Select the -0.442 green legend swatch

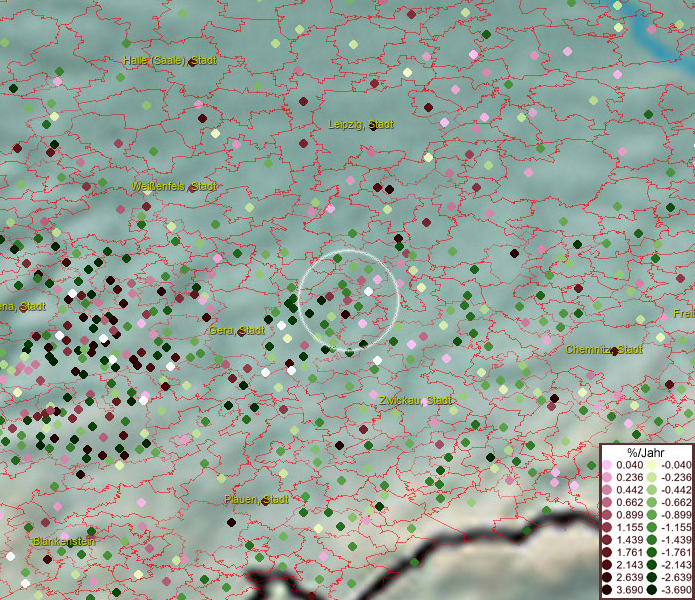[x=652, y=490]
